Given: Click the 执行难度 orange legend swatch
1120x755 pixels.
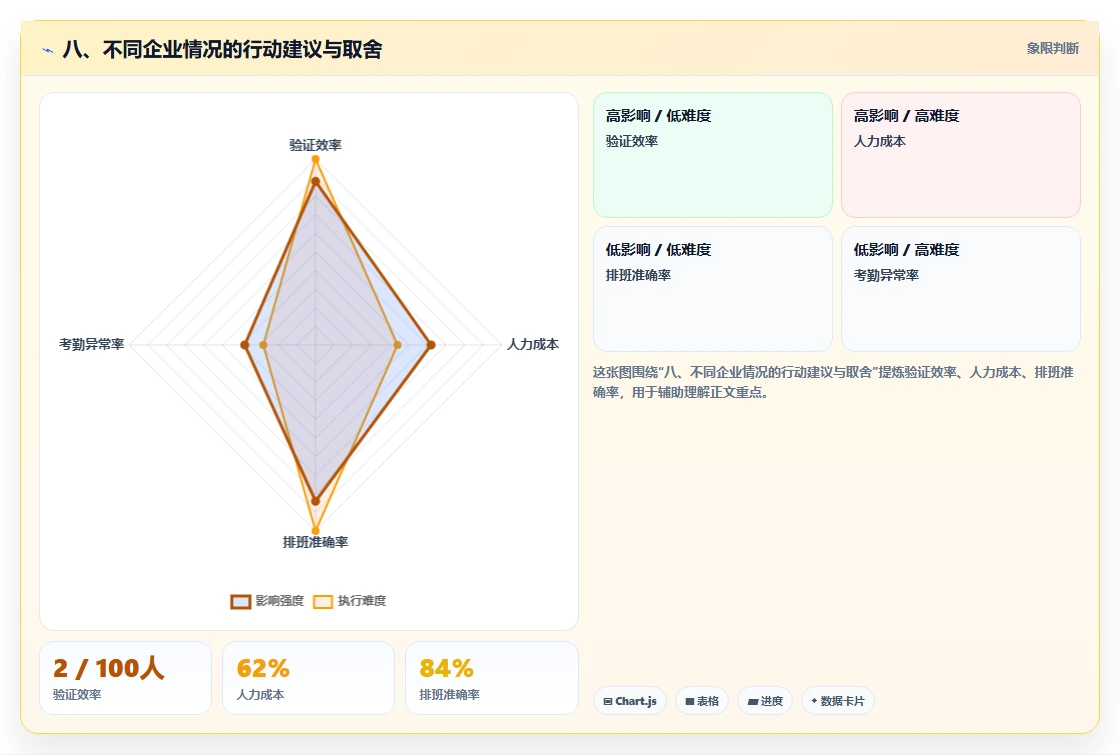Looking at the screenshot, I should point(323,601).
